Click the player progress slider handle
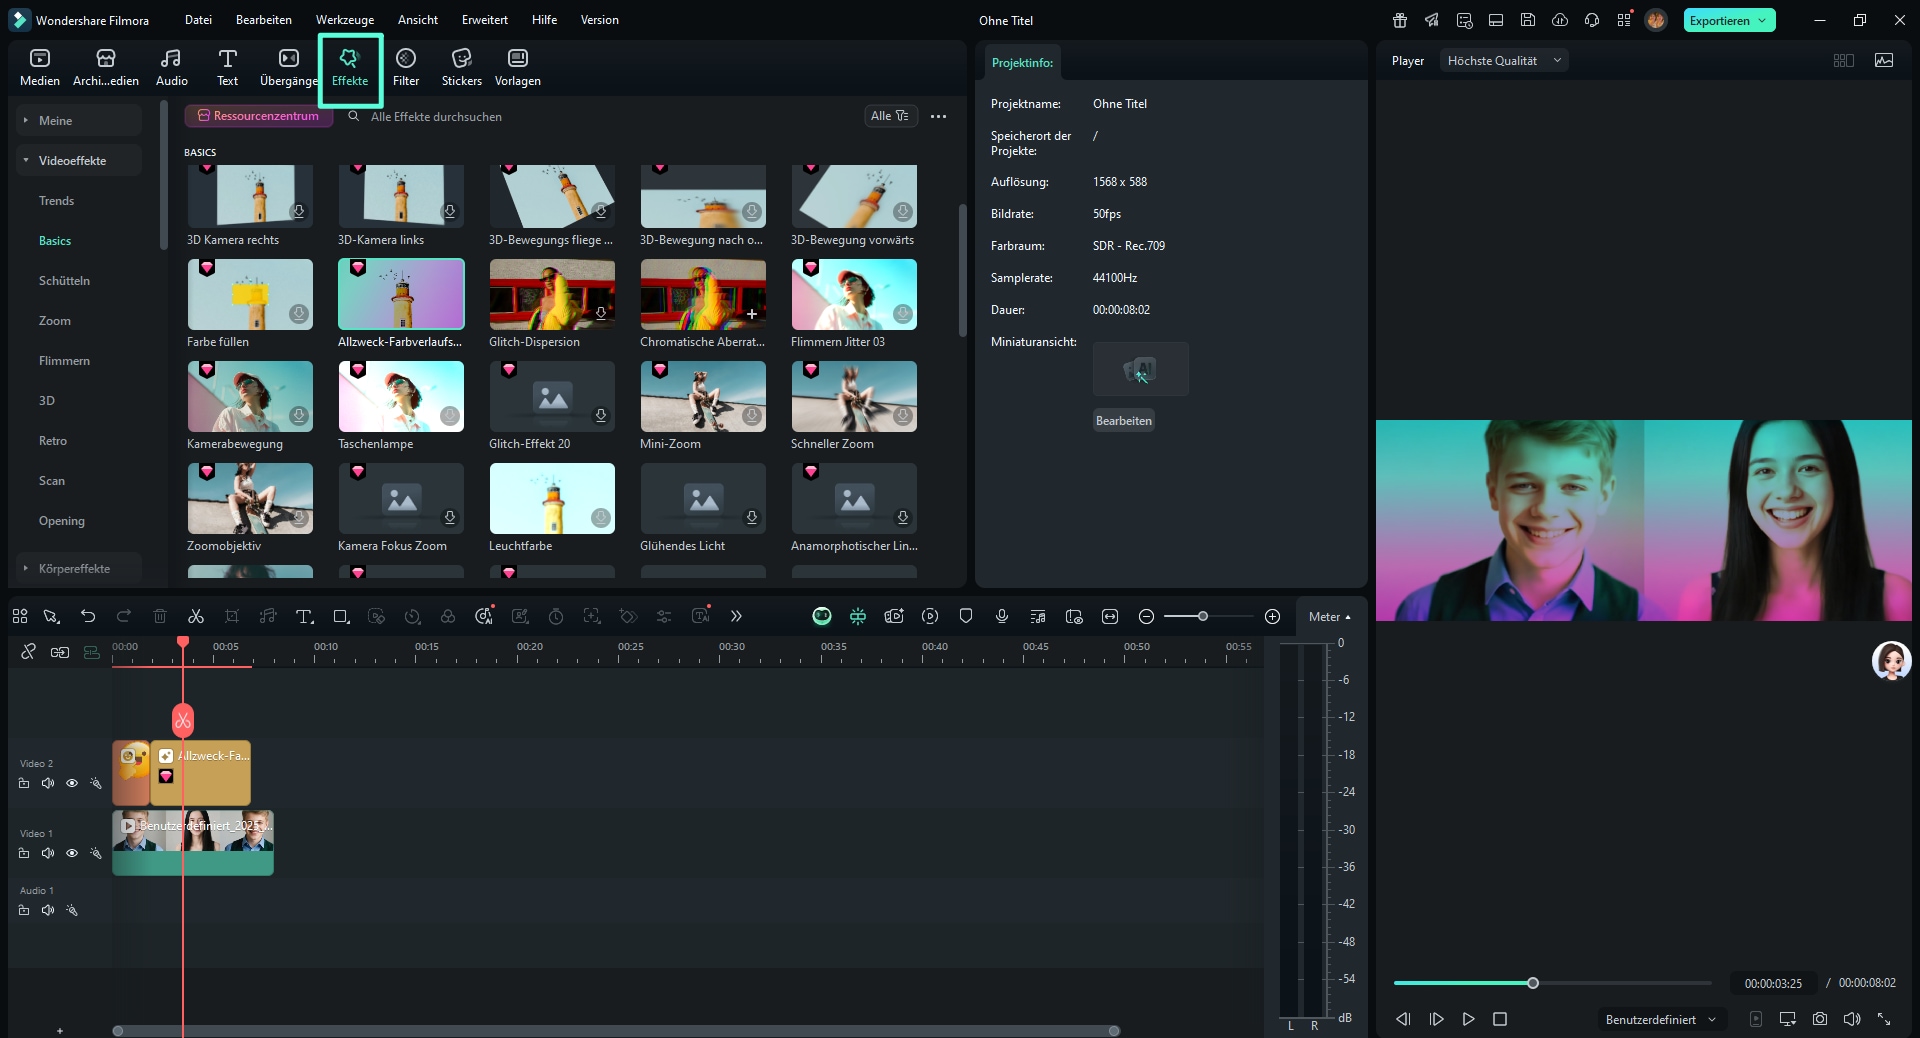1920x1038 pixels. point(1533,983)
